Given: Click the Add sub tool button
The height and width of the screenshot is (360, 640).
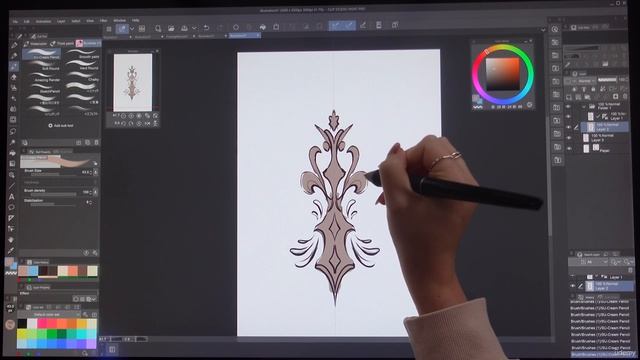Looking at the screenshot, I should [61, 126].
